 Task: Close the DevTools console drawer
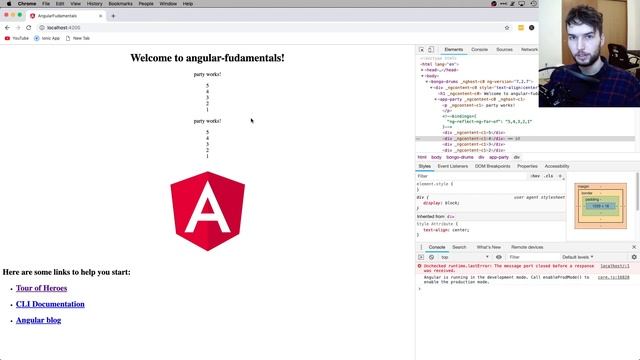[634, 247]
